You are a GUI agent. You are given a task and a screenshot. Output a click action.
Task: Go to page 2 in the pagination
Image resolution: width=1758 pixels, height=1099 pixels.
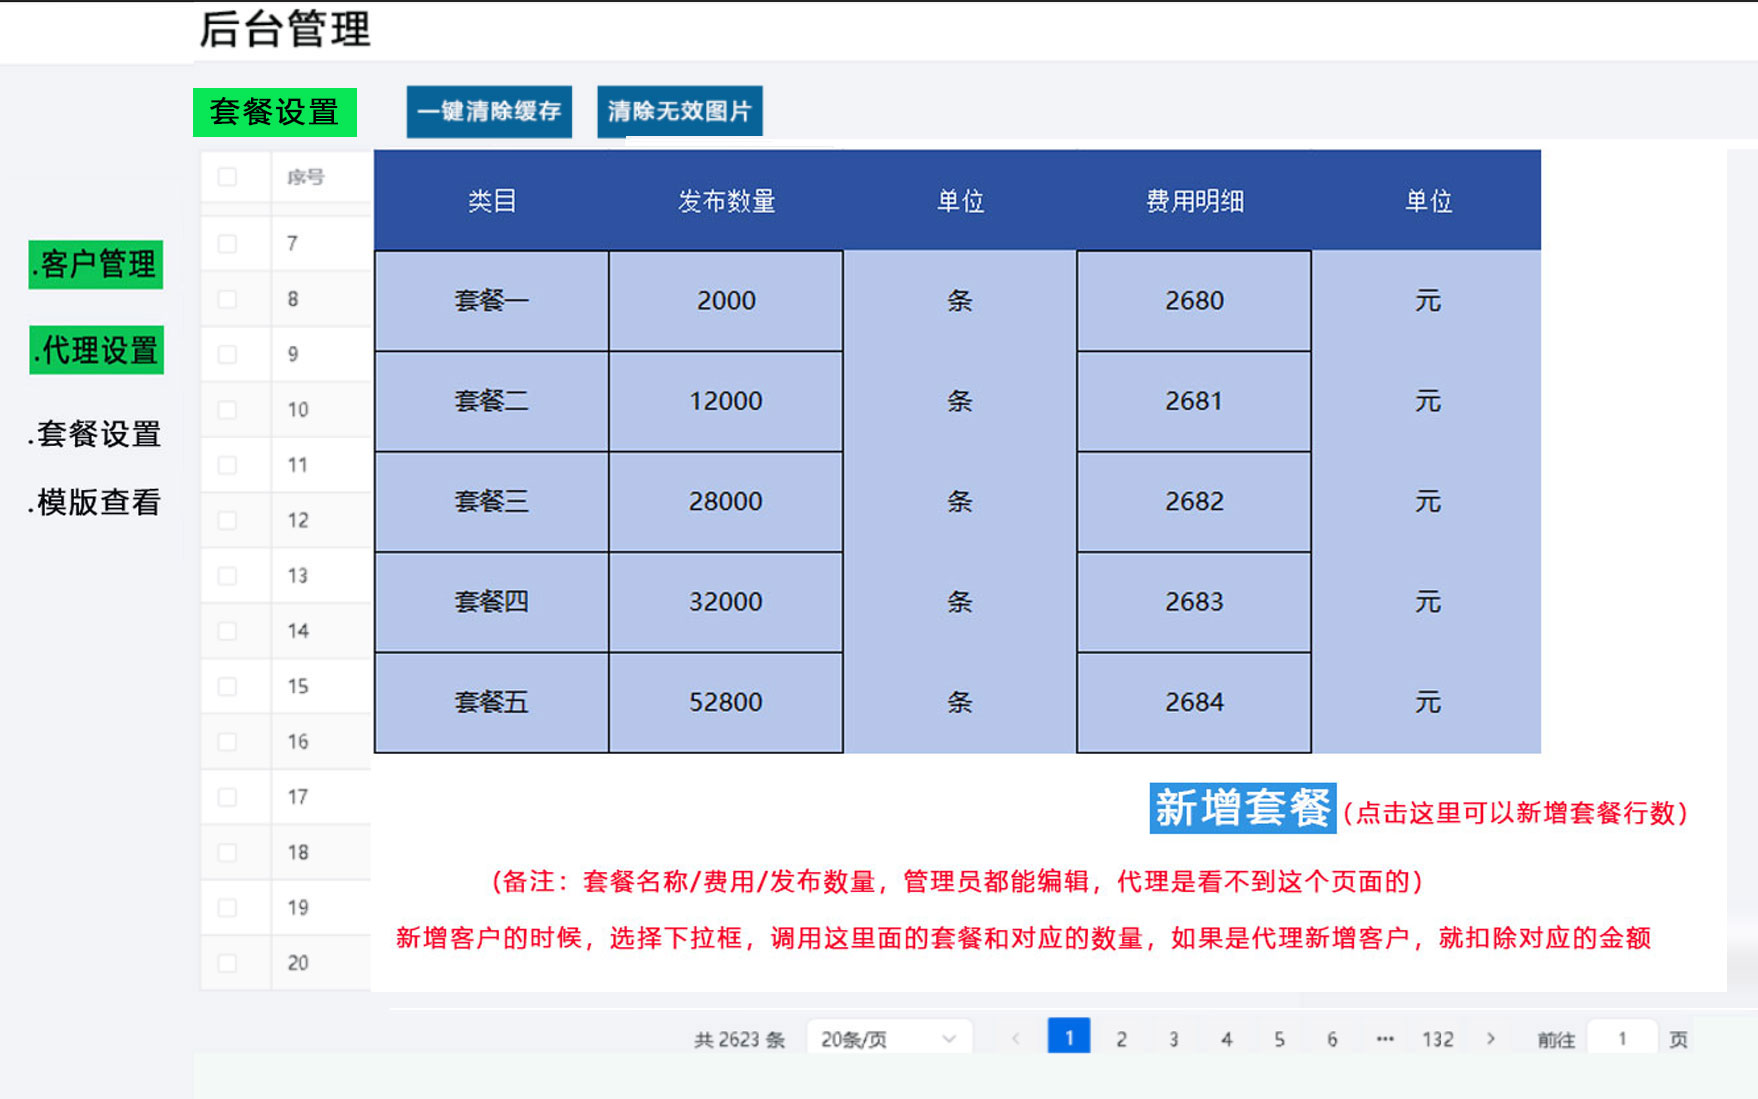click(x=1121, y=1039)
